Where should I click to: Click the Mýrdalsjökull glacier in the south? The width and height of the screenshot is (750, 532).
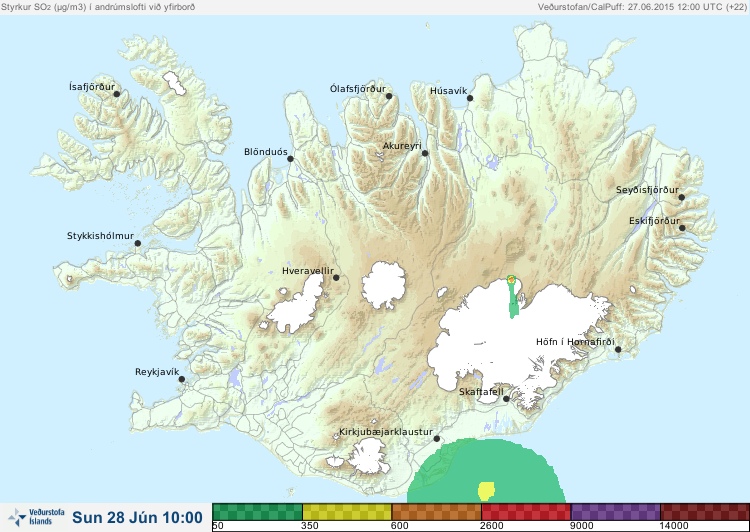point(367,457)
